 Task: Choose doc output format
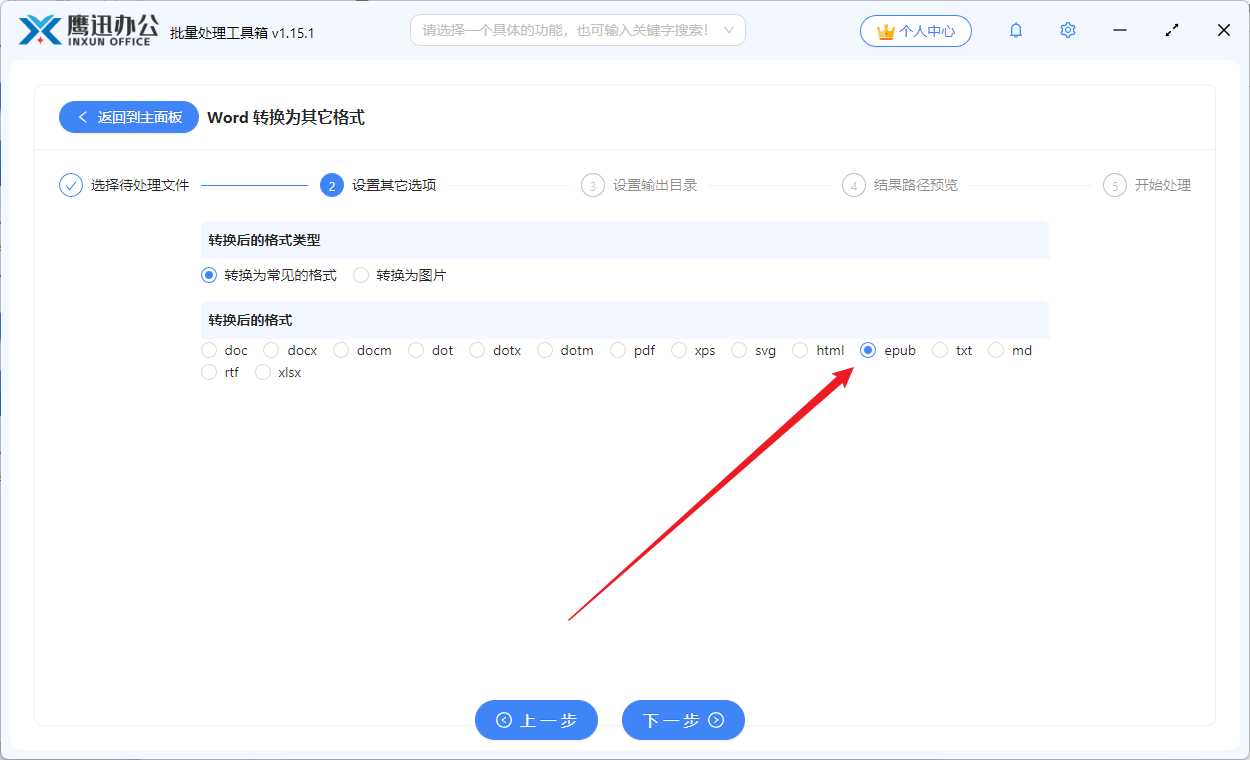click(x=225, y=350)
